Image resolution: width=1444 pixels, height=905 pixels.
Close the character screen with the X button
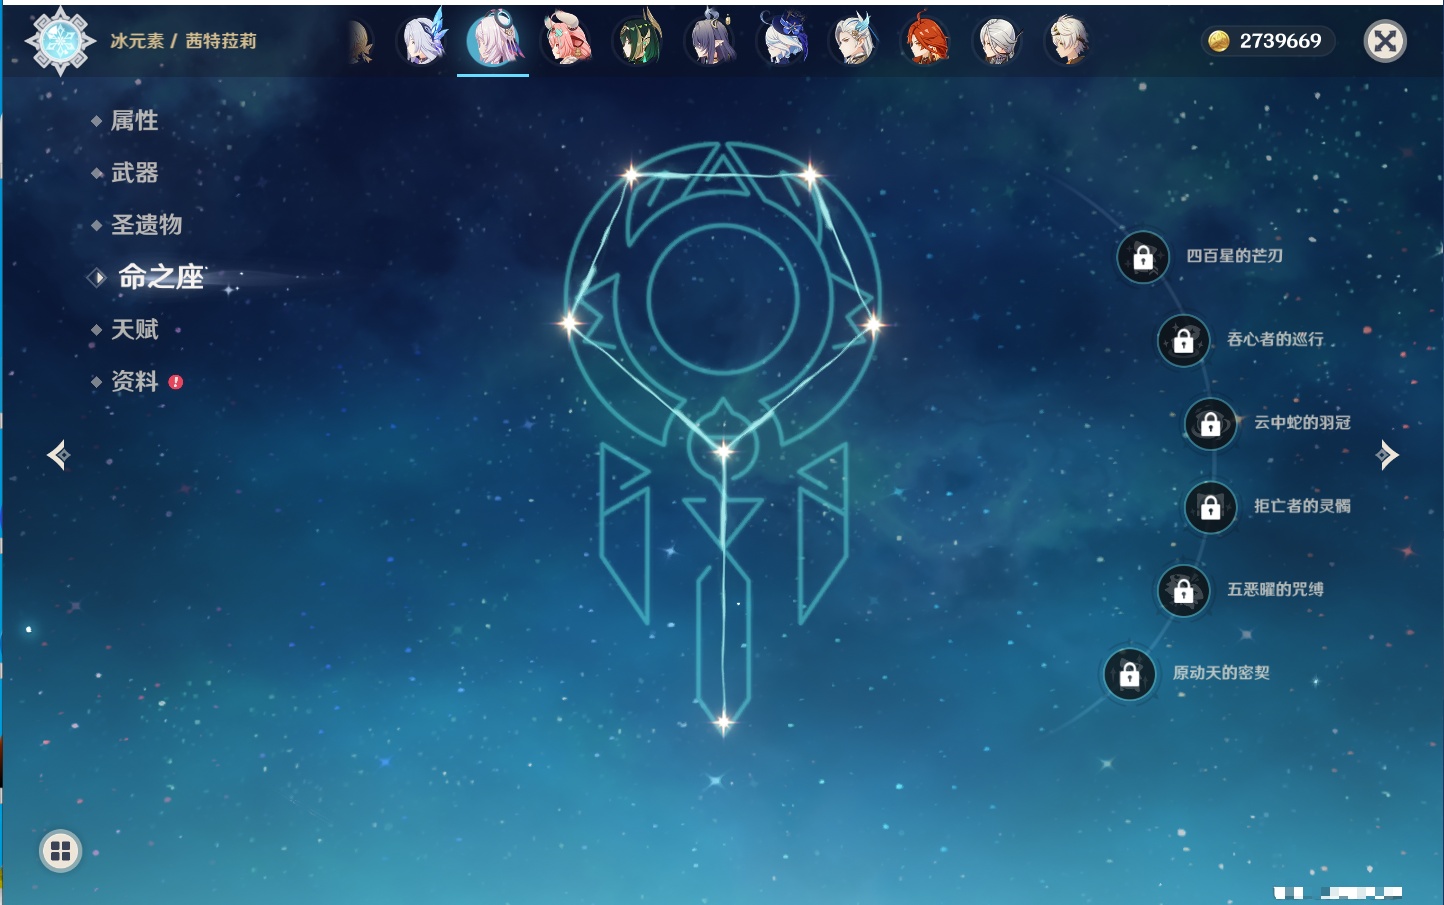(1385, 41)
